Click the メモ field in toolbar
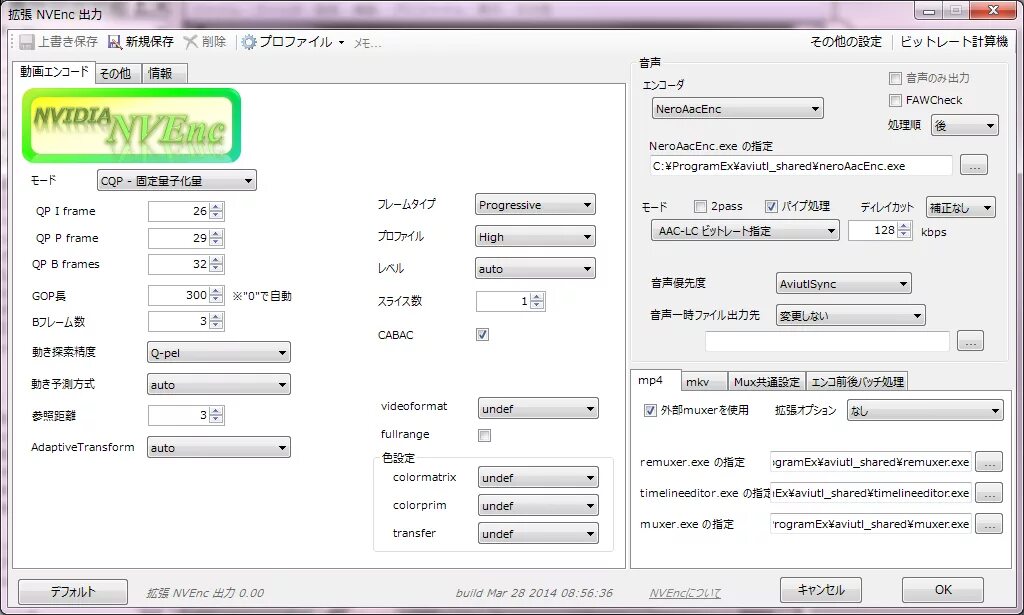Viewport: 1024px width, 615px height. coord(367,43)
